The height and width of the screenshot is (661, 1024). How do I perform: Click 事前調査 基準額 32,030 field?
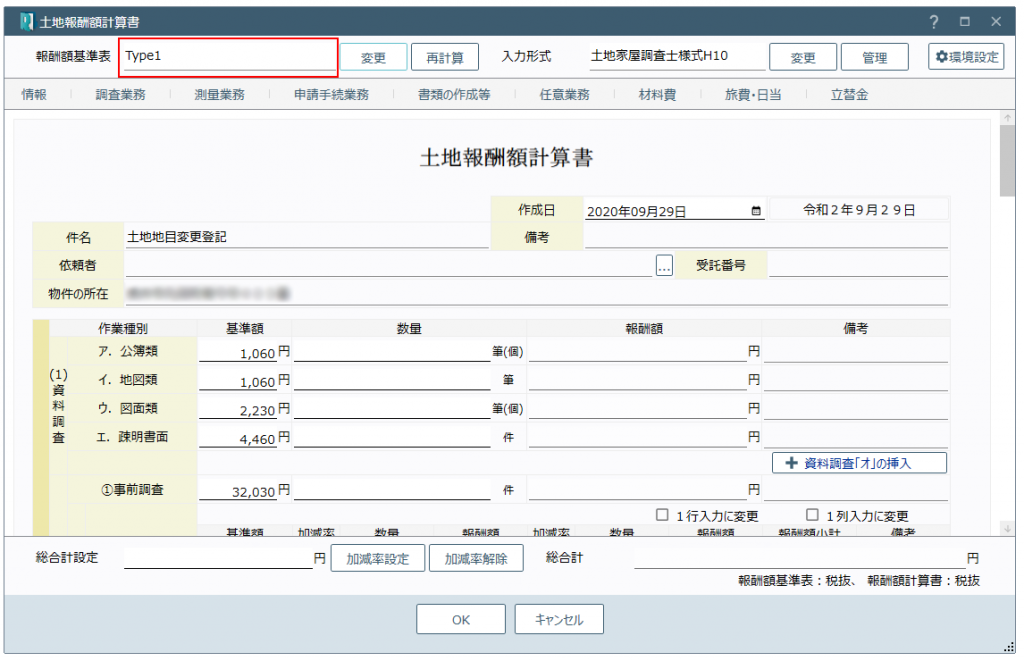(238, 491)
